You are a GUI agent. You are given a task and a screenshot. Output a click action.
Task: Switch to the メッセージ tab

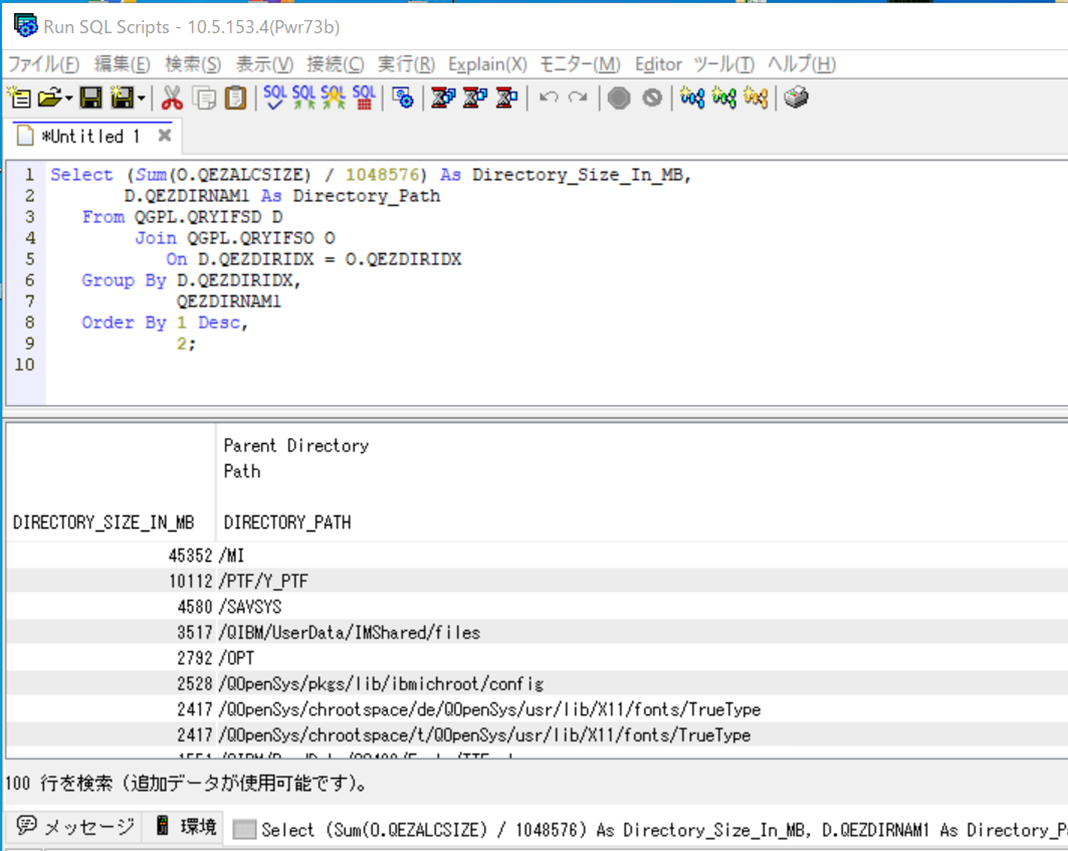(76, 826)
